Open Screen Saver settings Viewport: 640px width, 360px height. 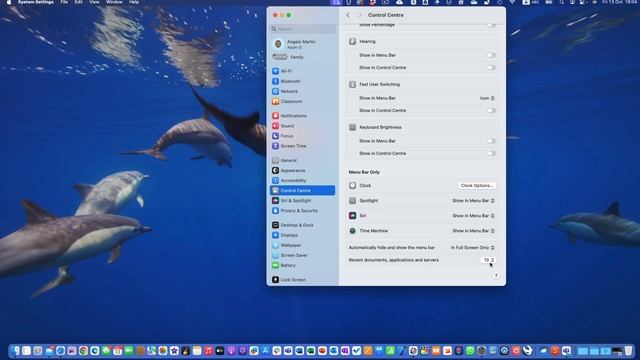[x=302, y=255]
